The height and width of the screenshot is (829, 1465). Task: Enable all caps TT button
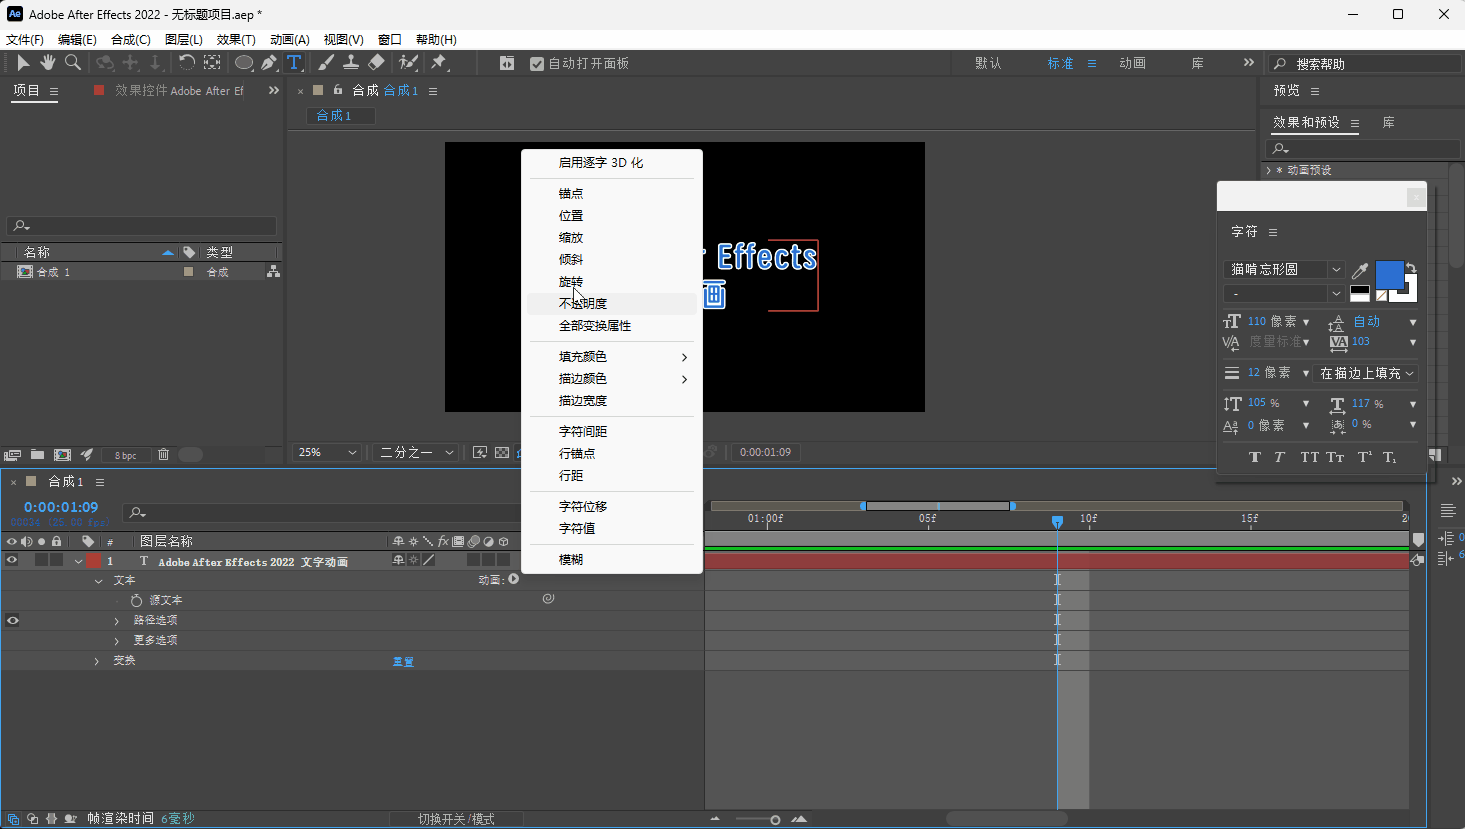[x=1309, y=457]
